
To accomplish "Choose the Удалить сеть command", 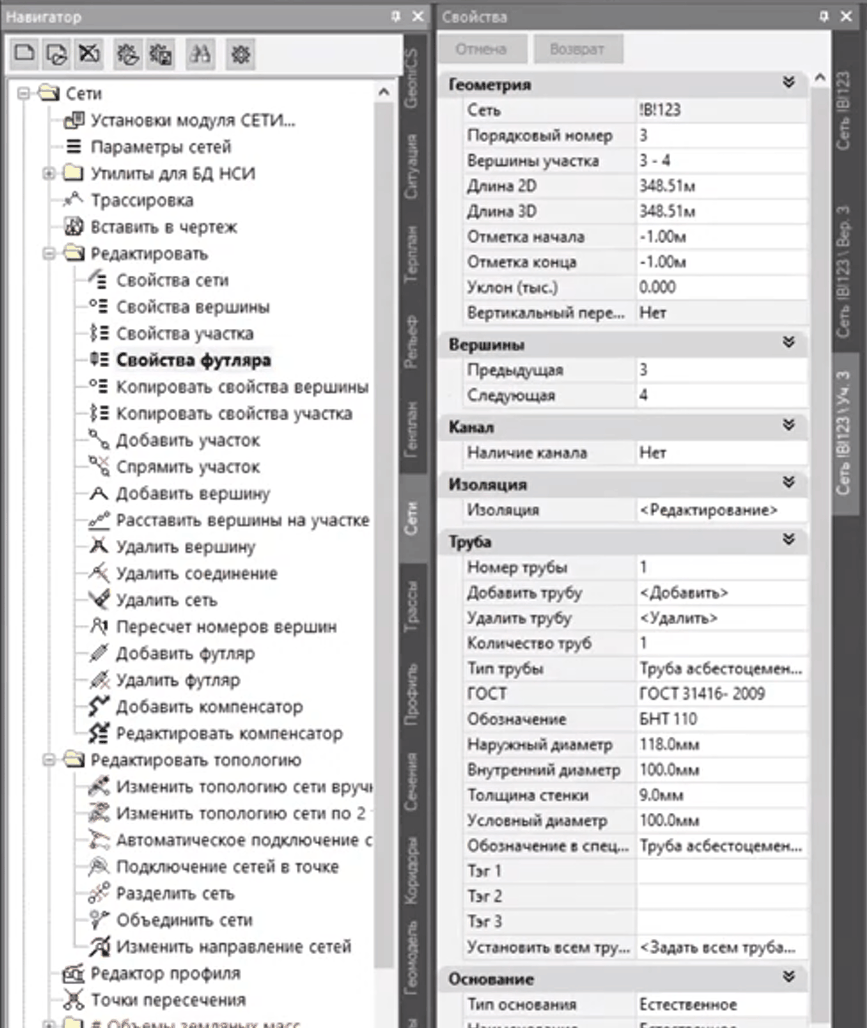I will tap(166, 600).
